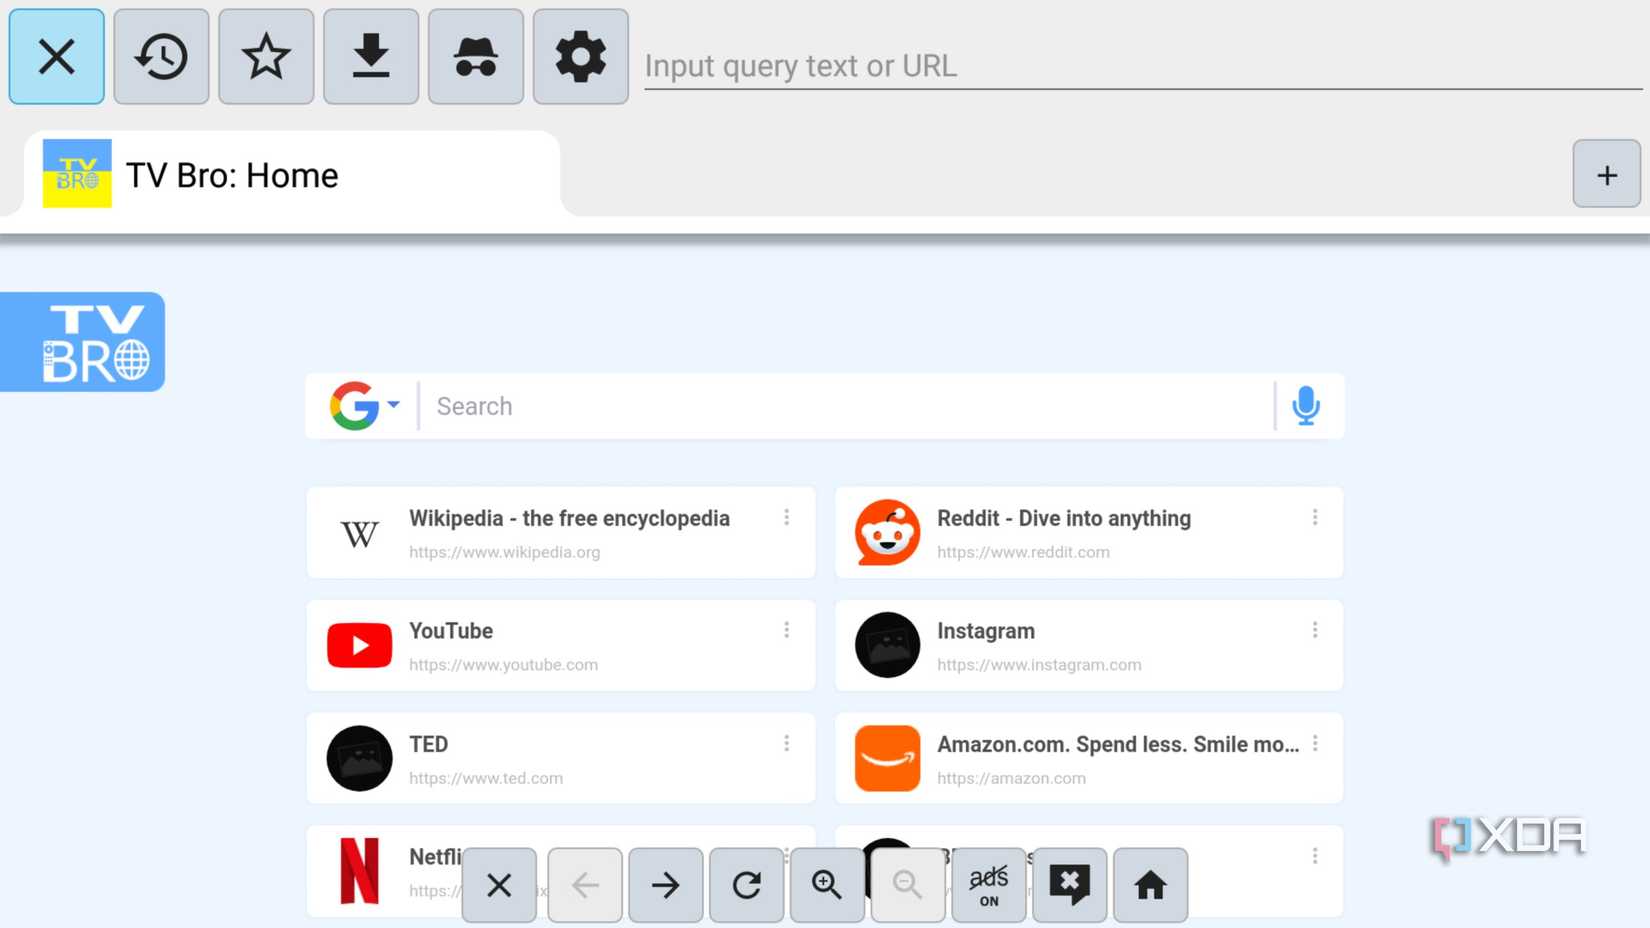The height and width of the screenshot is (928, 1650).
Task: Open the YouTube shortcut card
Action: coord(561,646)
